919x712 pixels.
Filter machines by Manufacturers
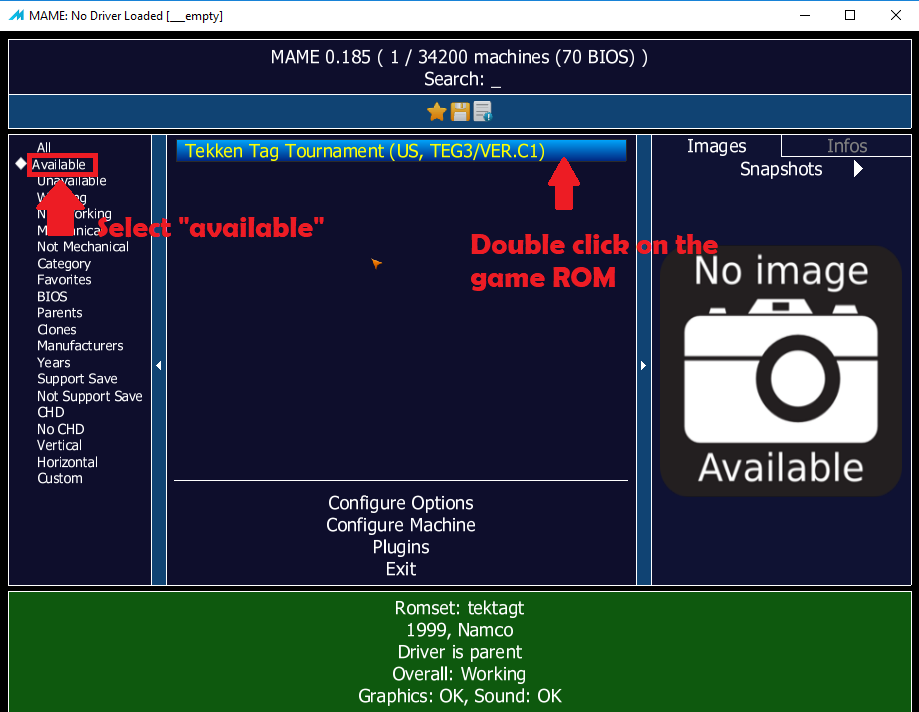click(x=80, y=346)
